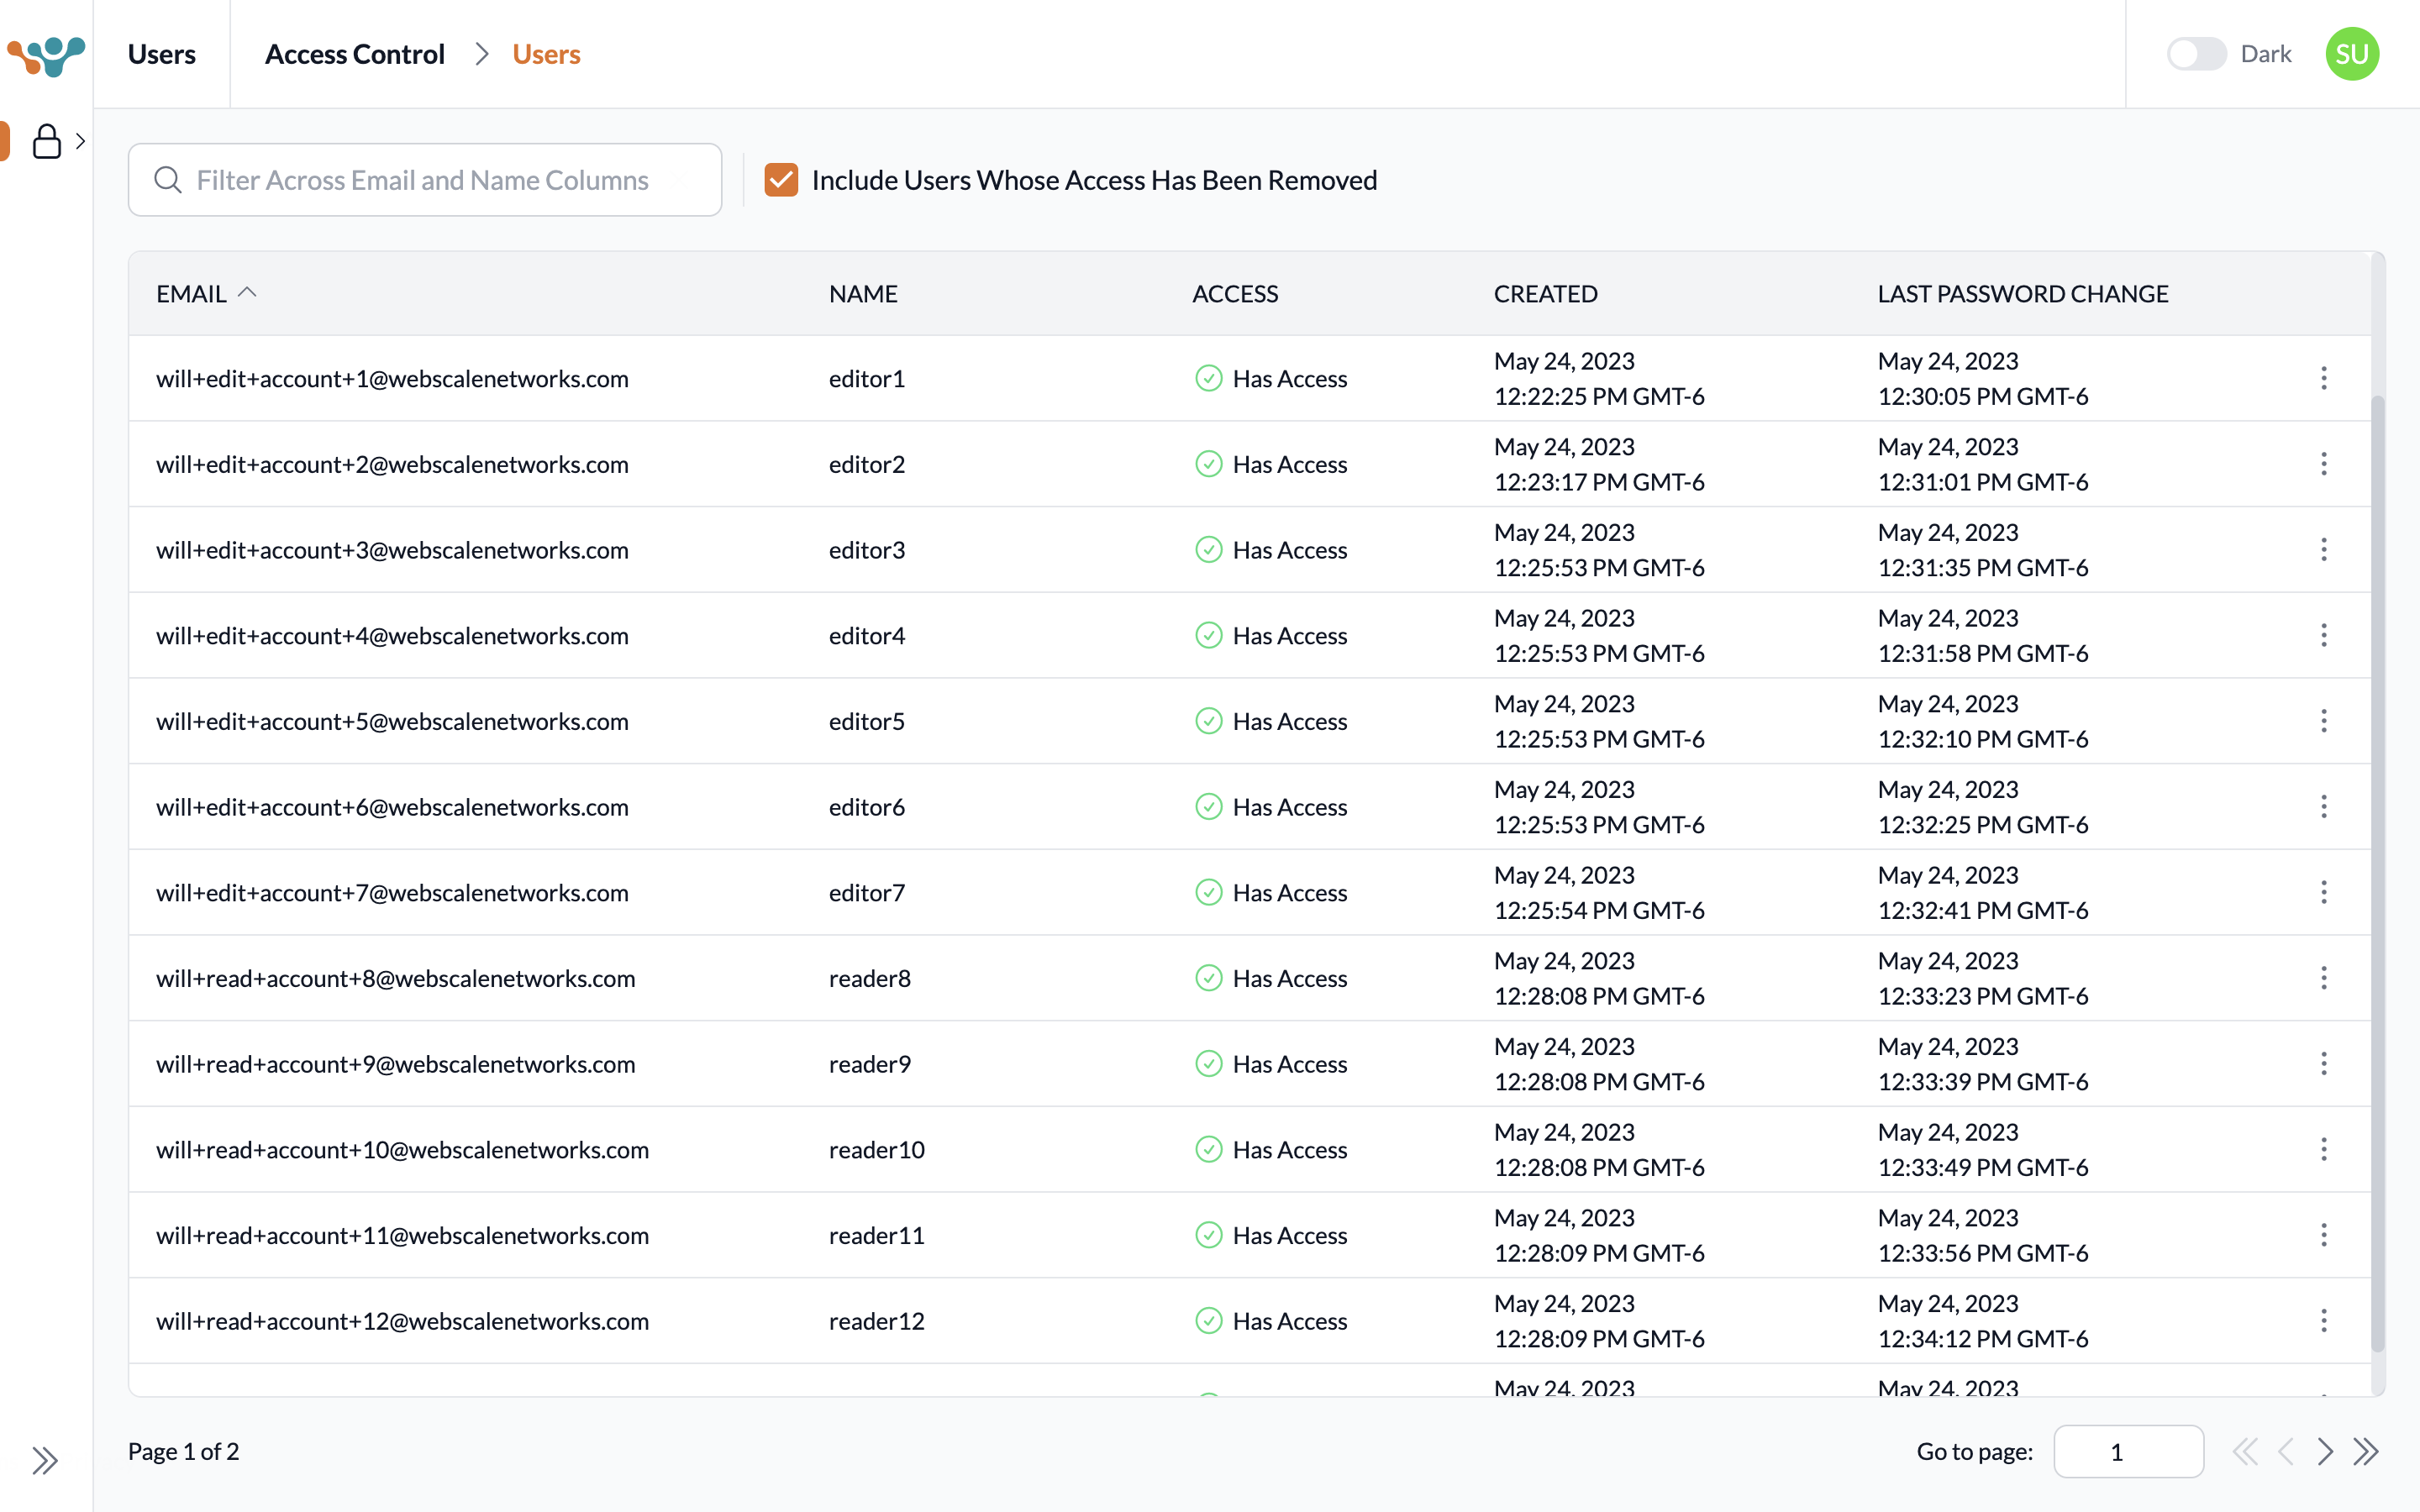2420x1512 pixels.
Task: Select the Users breadcrumb item
Action: coord(546,54)
